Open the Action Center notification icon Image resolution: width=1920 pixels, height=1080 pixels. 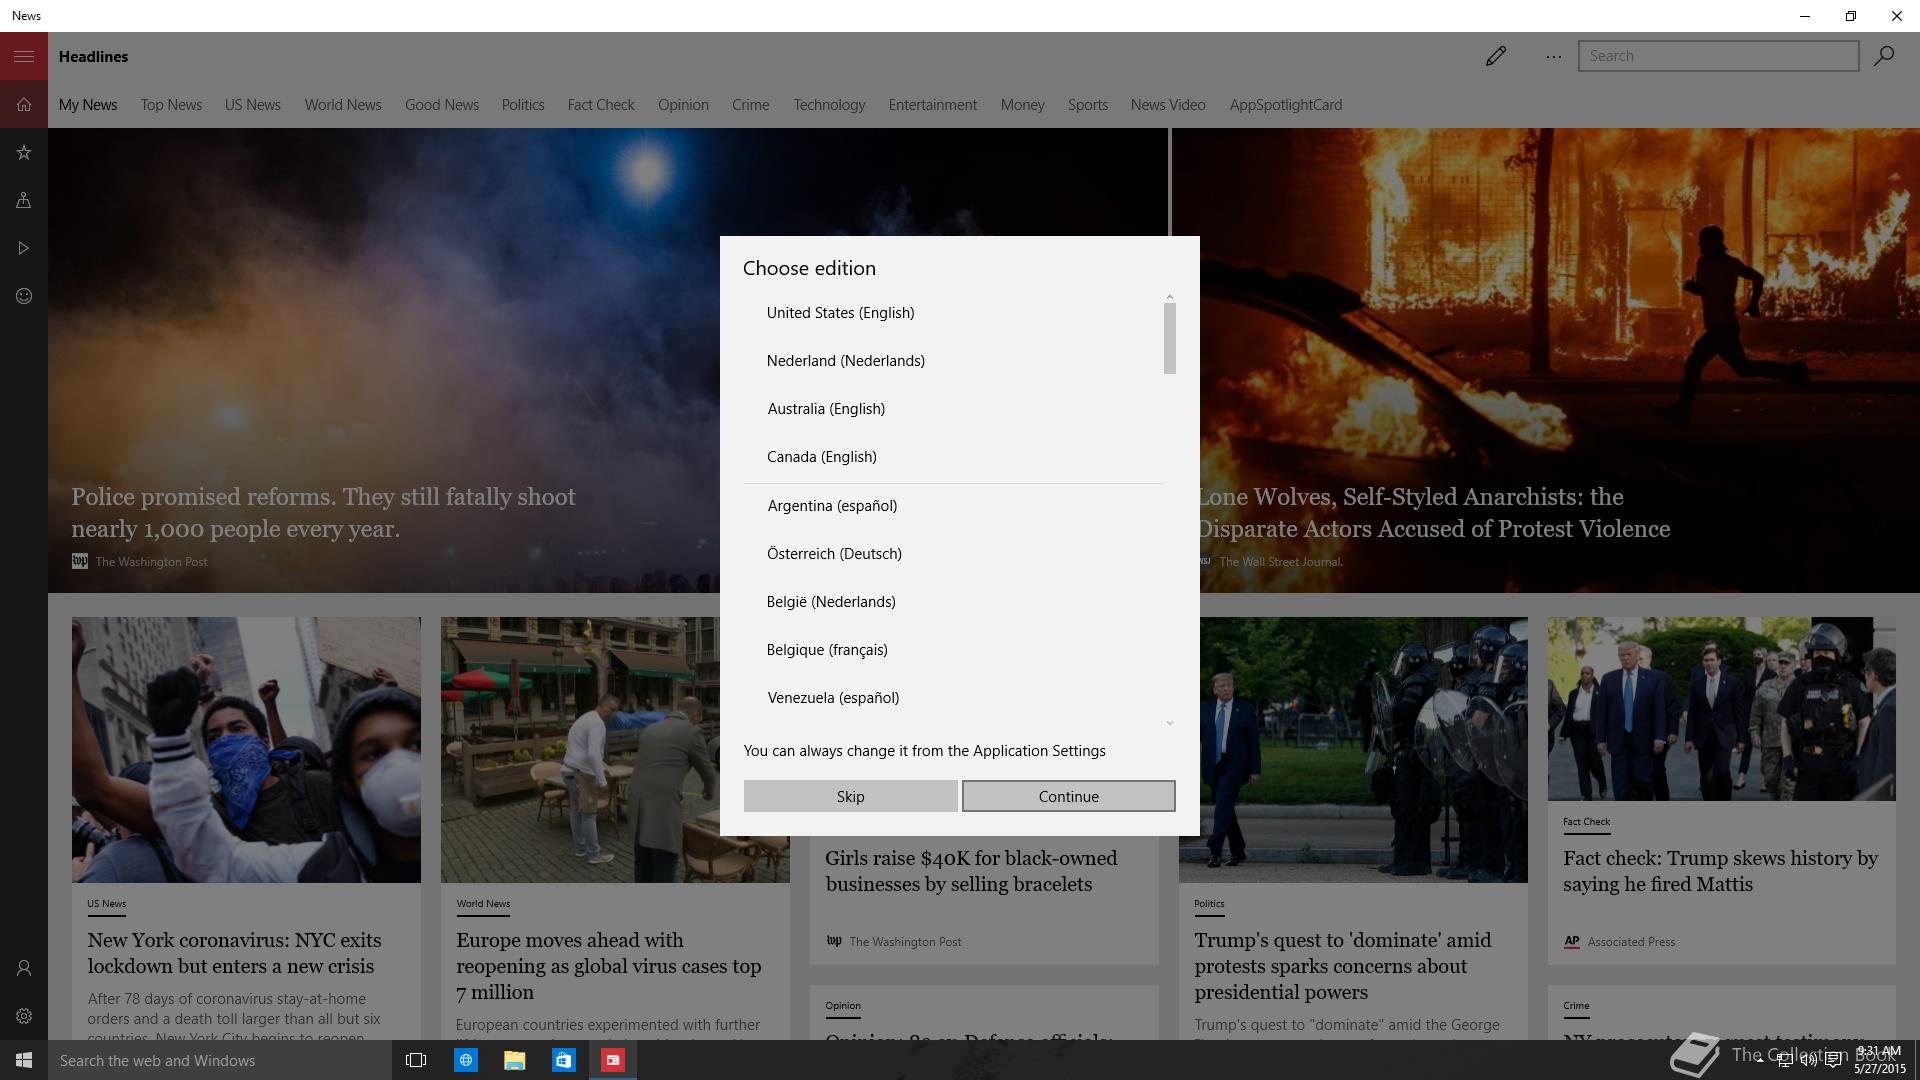1833,1061
